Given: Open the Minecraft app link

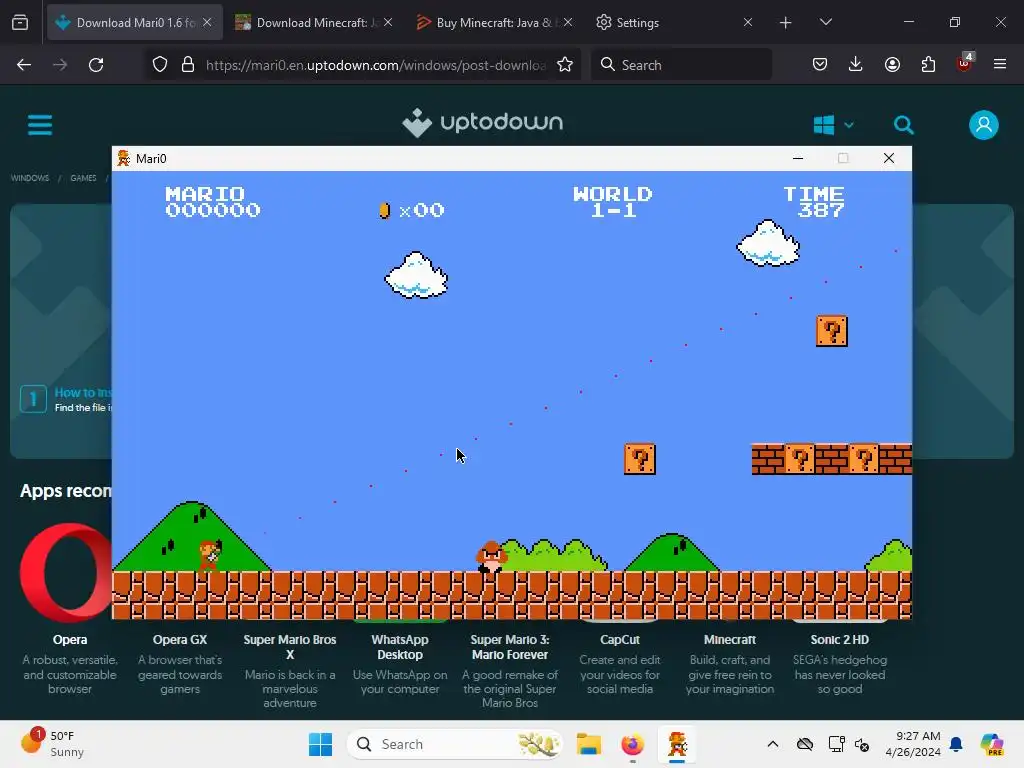Looking at the screenshot, I should pyautogui.click(x=729, y=640).
